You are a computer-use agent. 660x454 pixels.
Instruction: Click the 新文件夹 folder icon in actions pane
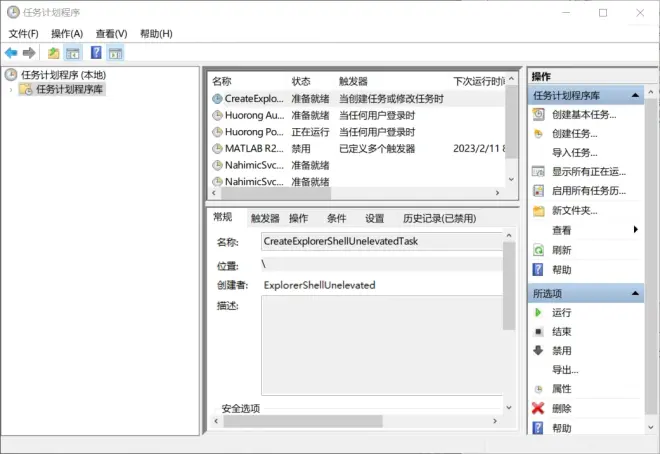click(538, 211)
